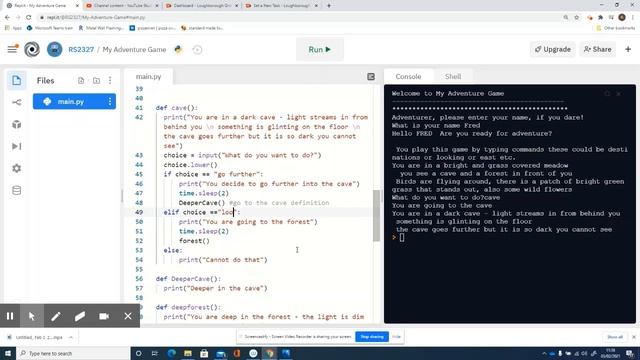This screenshot has width=640, height=360.
Task: Open the Debugger sidebar icon
Action: tap(16, 146)
